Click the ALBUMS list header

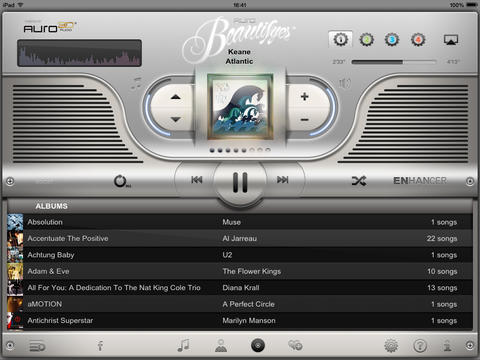point(52,206)
